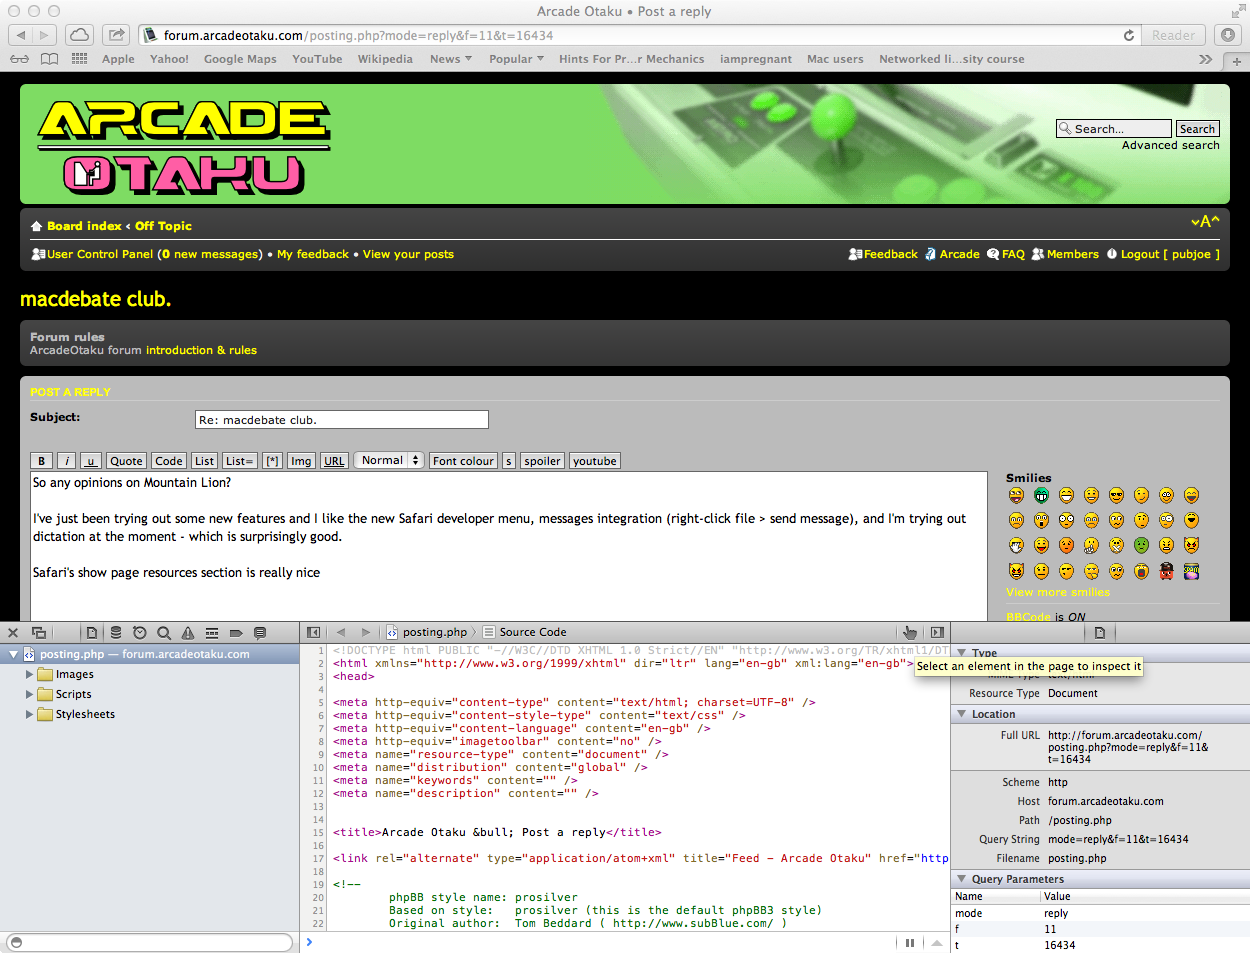
Task: Open Safari Downloads button
Action: pyautogui.click(x=1228, y=35)
